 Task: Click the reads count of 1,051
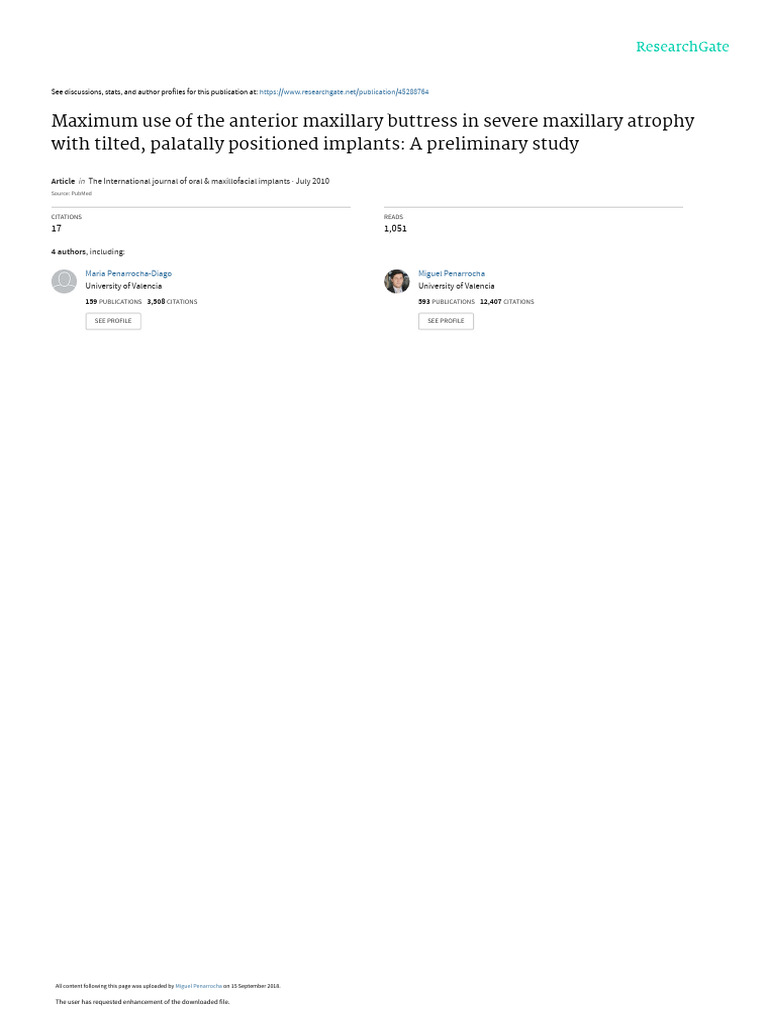(395, 229)
